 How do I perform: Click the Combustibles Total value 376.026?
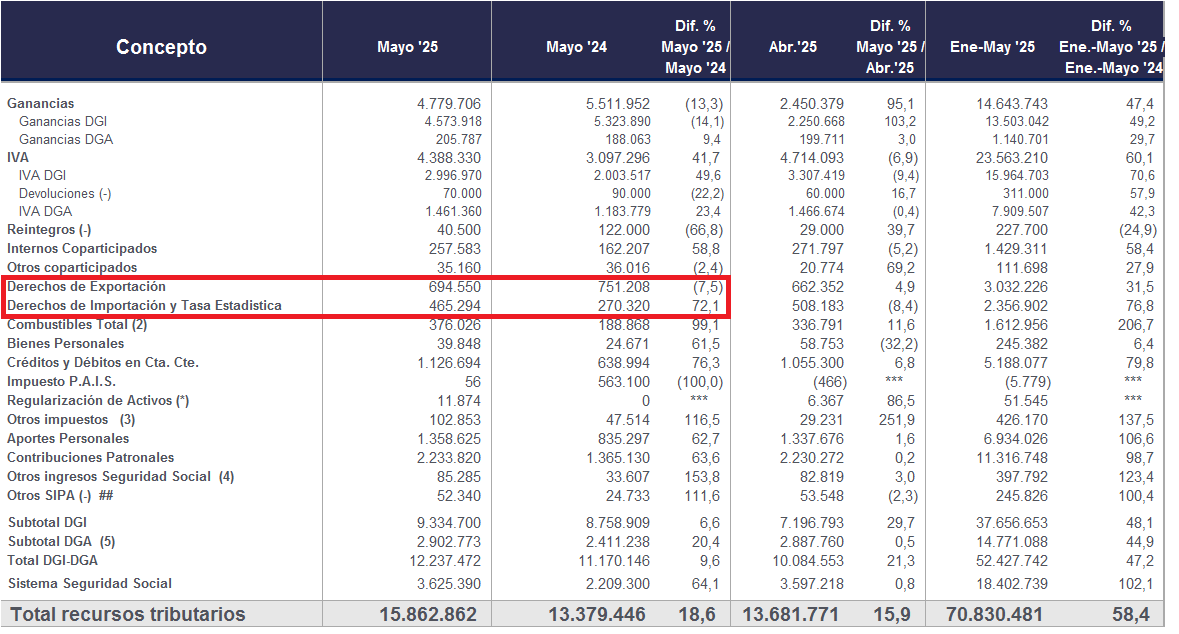tap(456, 325)
